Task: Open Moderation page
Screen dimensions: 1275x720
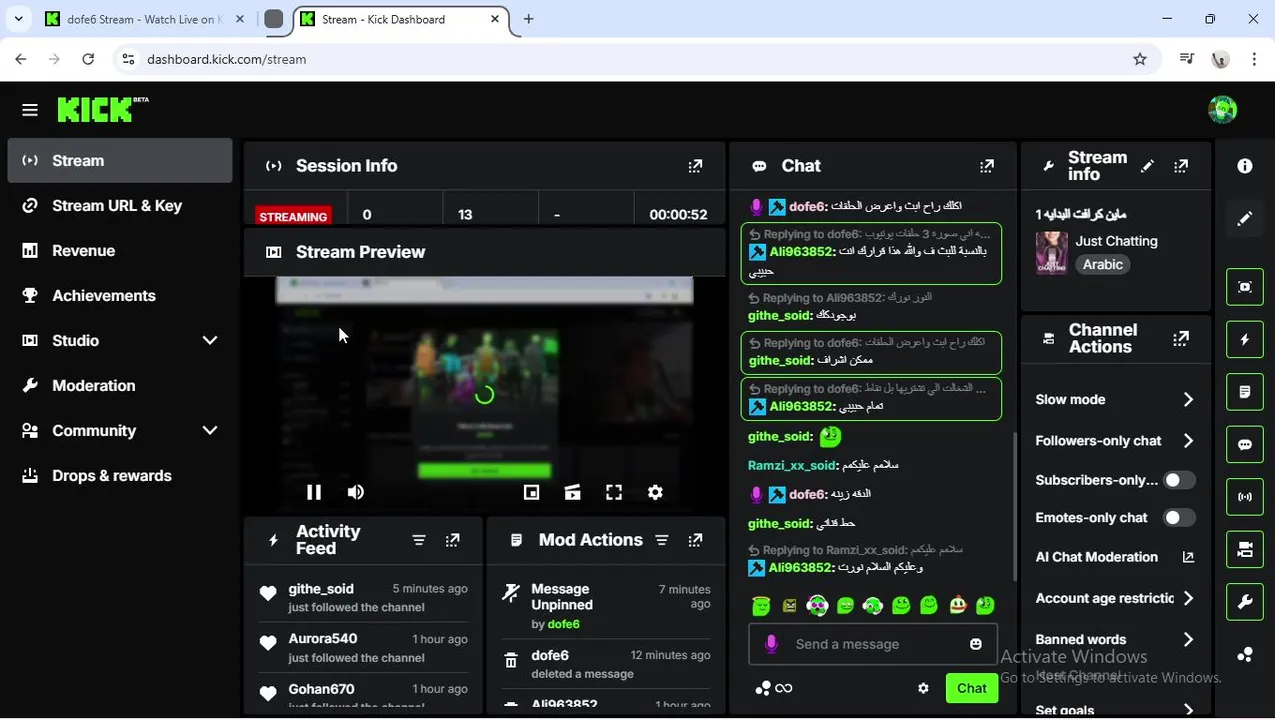Action: point(120,386)
